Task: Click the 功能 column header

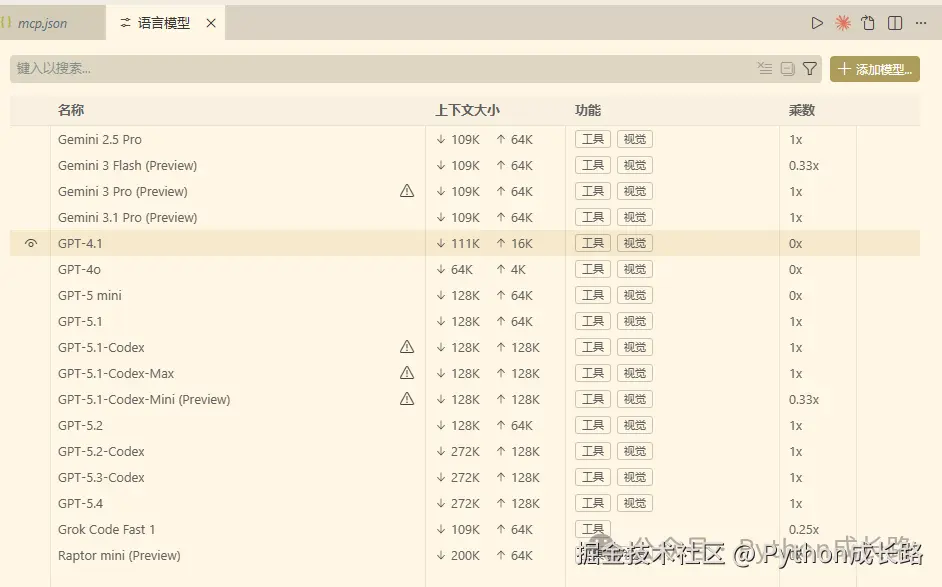Action: point(588,110)
